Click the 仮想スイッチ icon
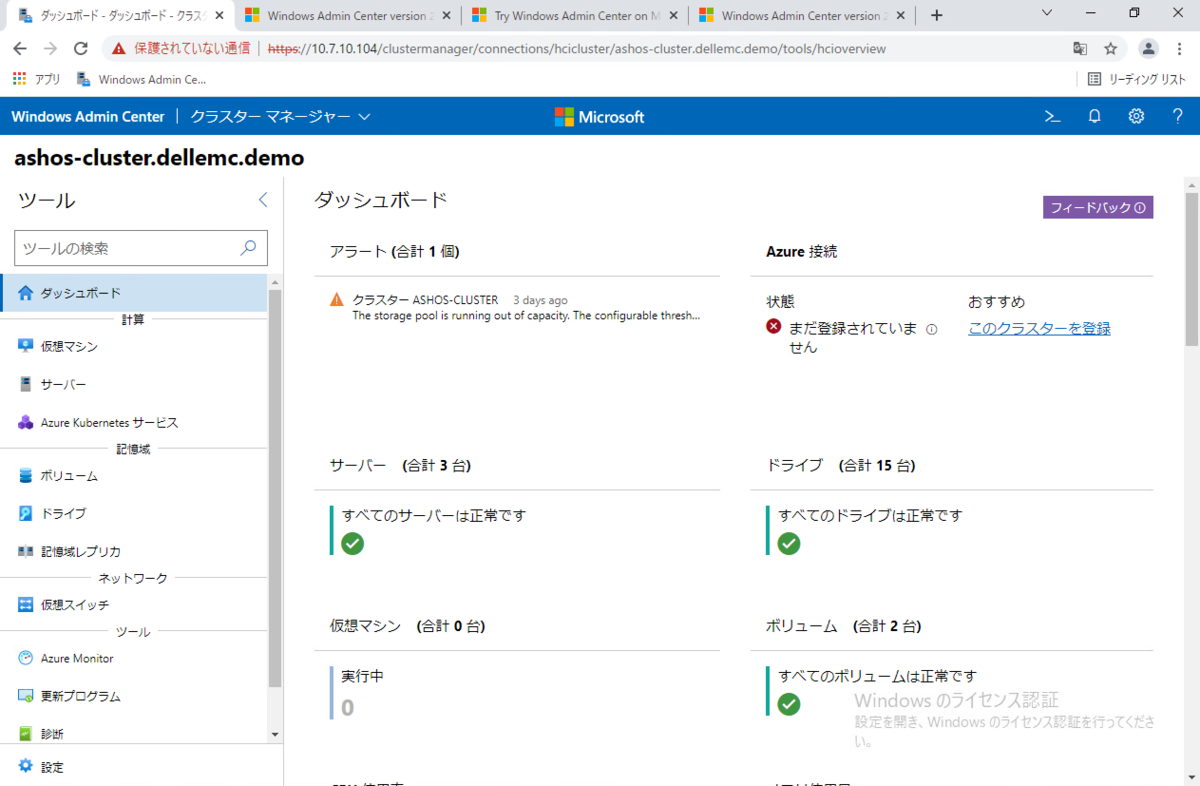Image resolution: width=1200 pixels, height=786 pixels. 26,605
